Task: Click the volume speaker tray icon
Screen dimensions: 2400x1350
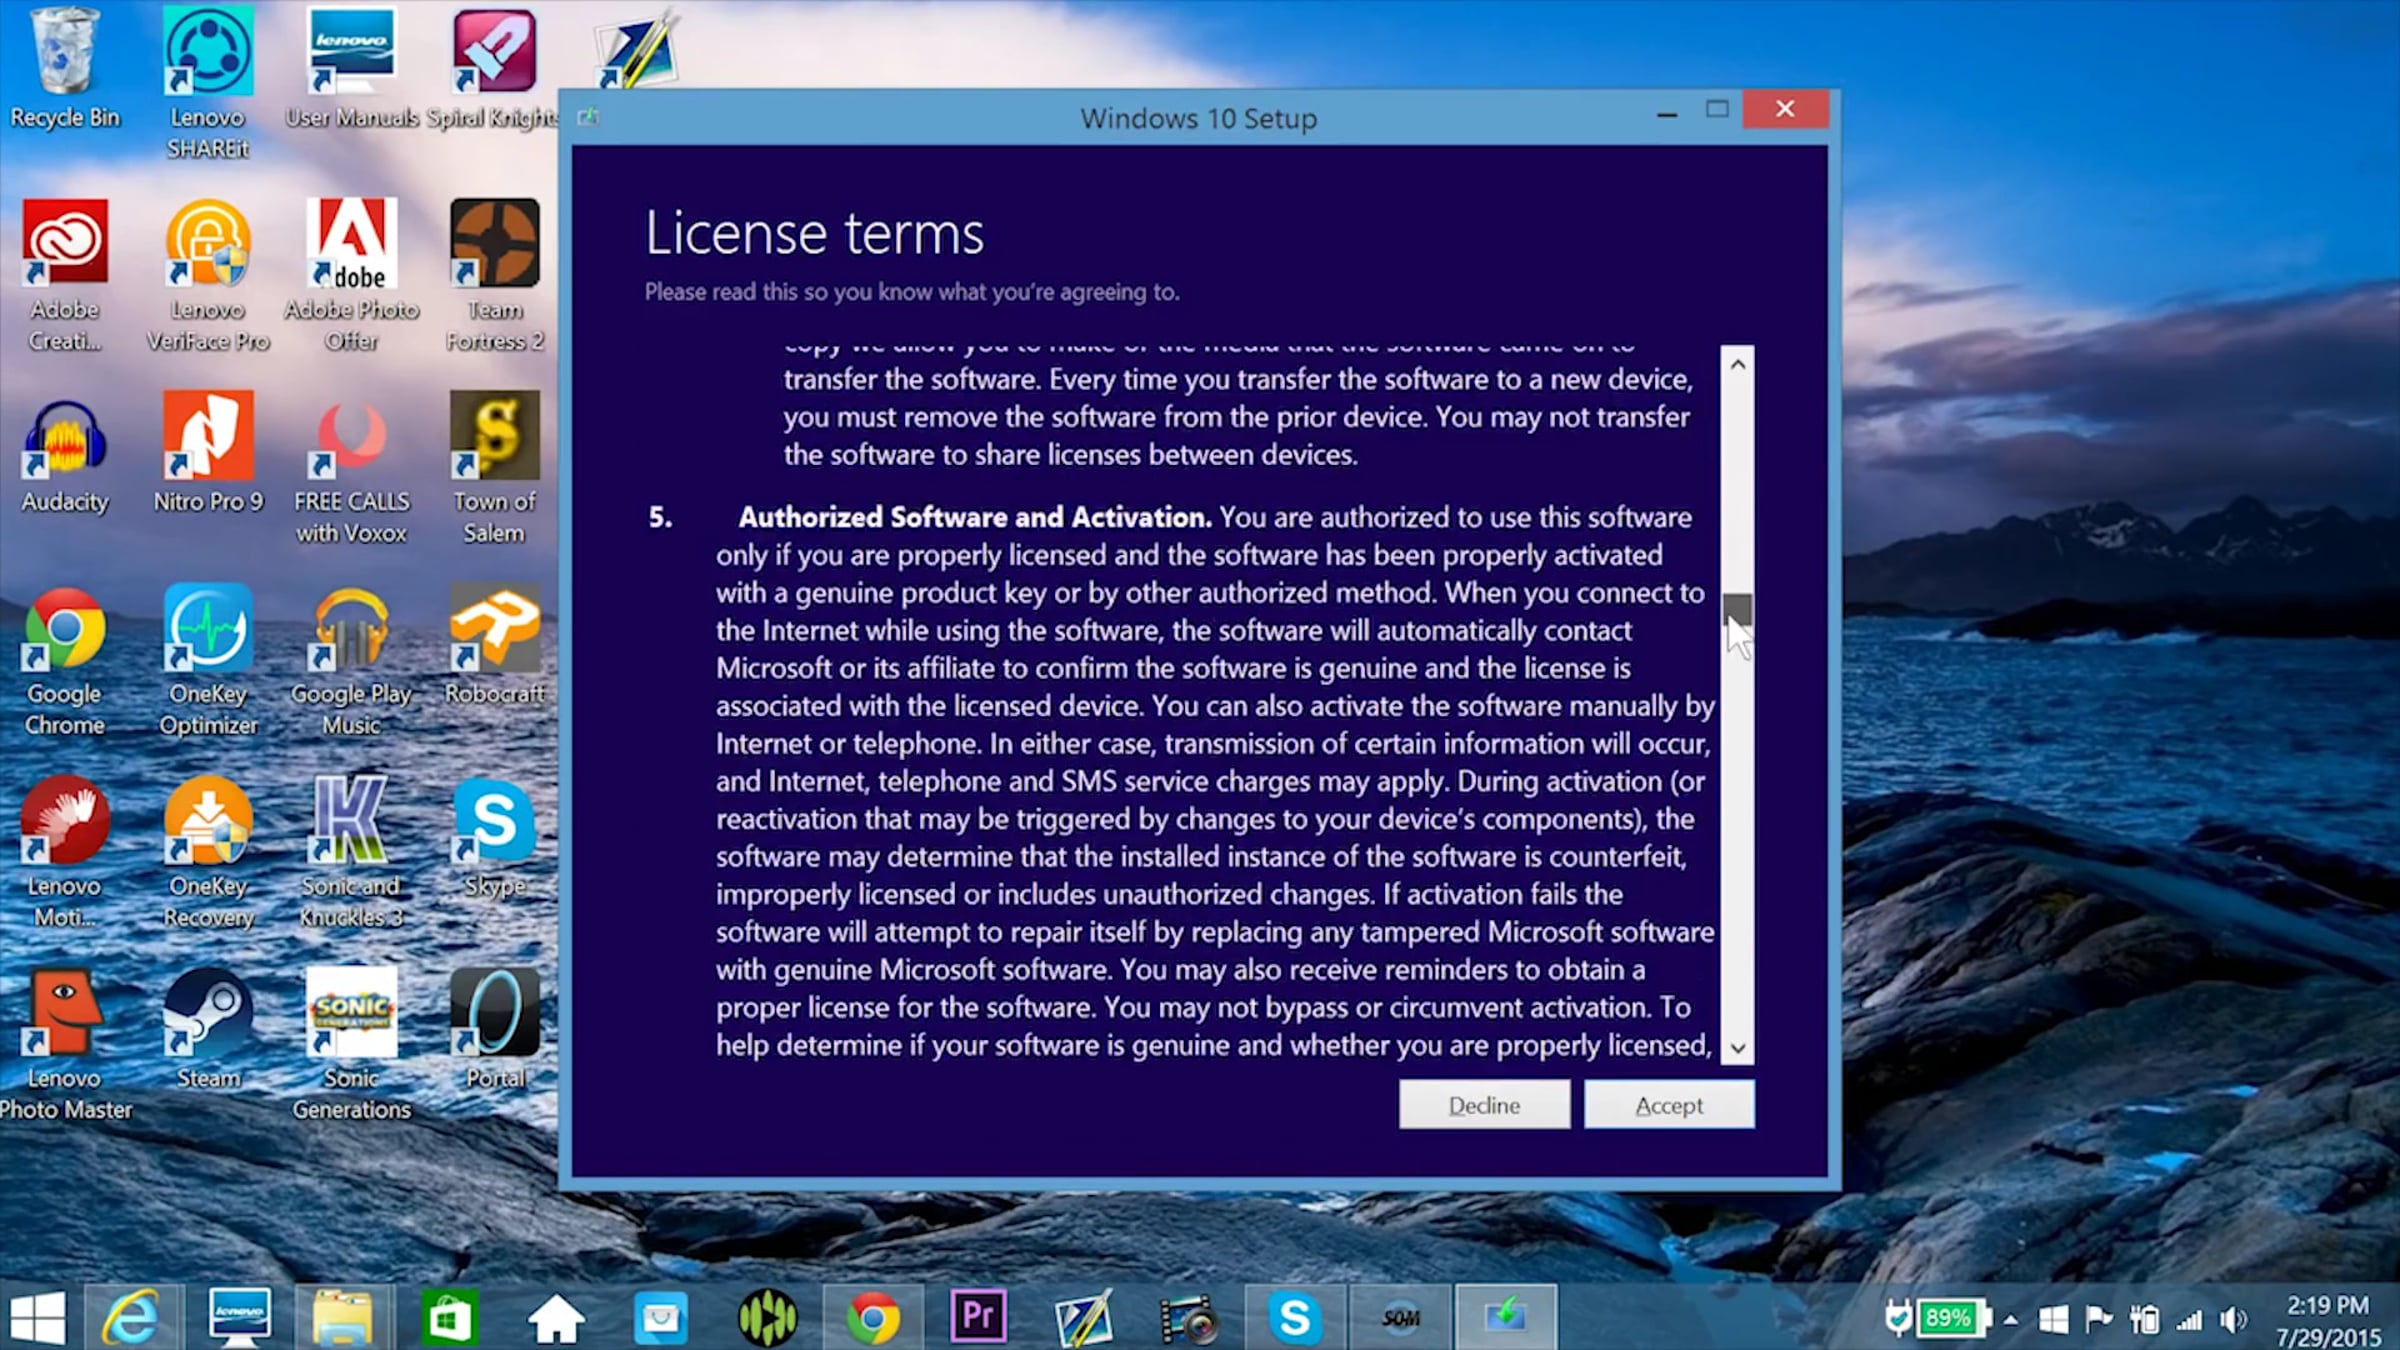Action: (x=2233, y=1320)
